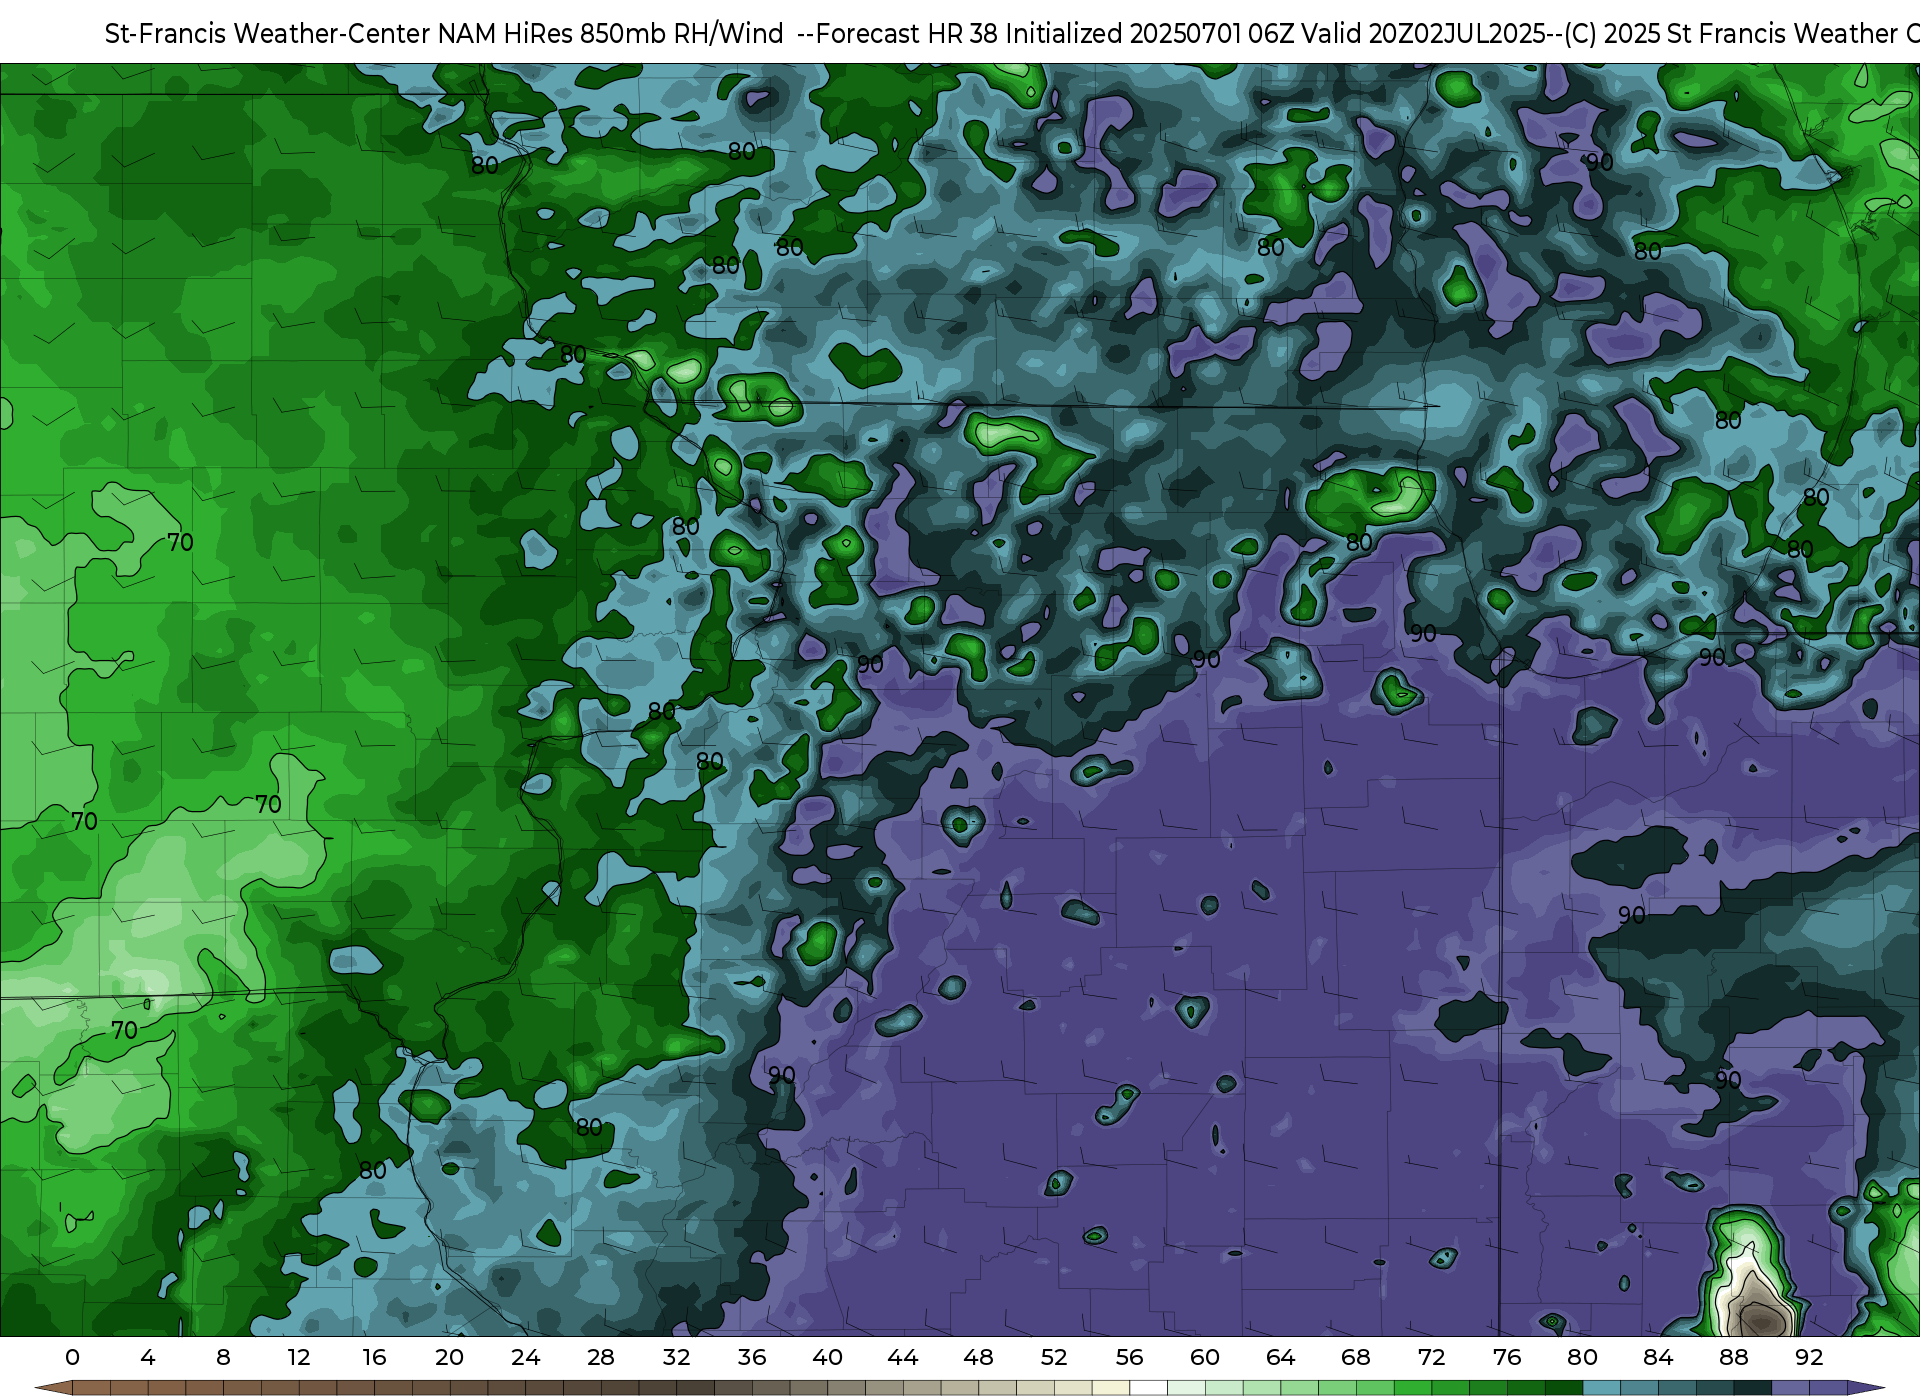This screenshot has width=1920, height=1400.
Task: Click the colorbar tick label "56"
Action: click(1129, 1358)
